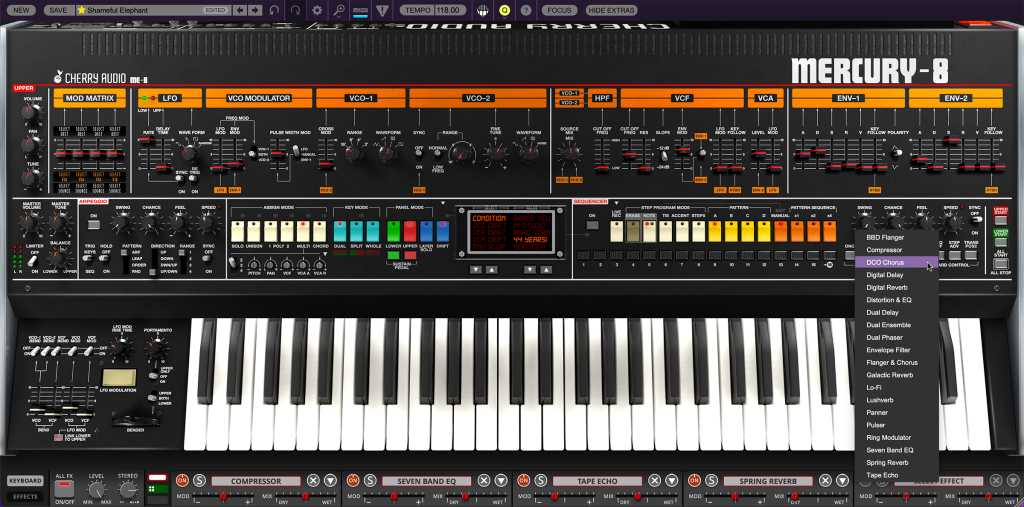
Task: Click the panic warning triangle icon
Action: (382, 10)
